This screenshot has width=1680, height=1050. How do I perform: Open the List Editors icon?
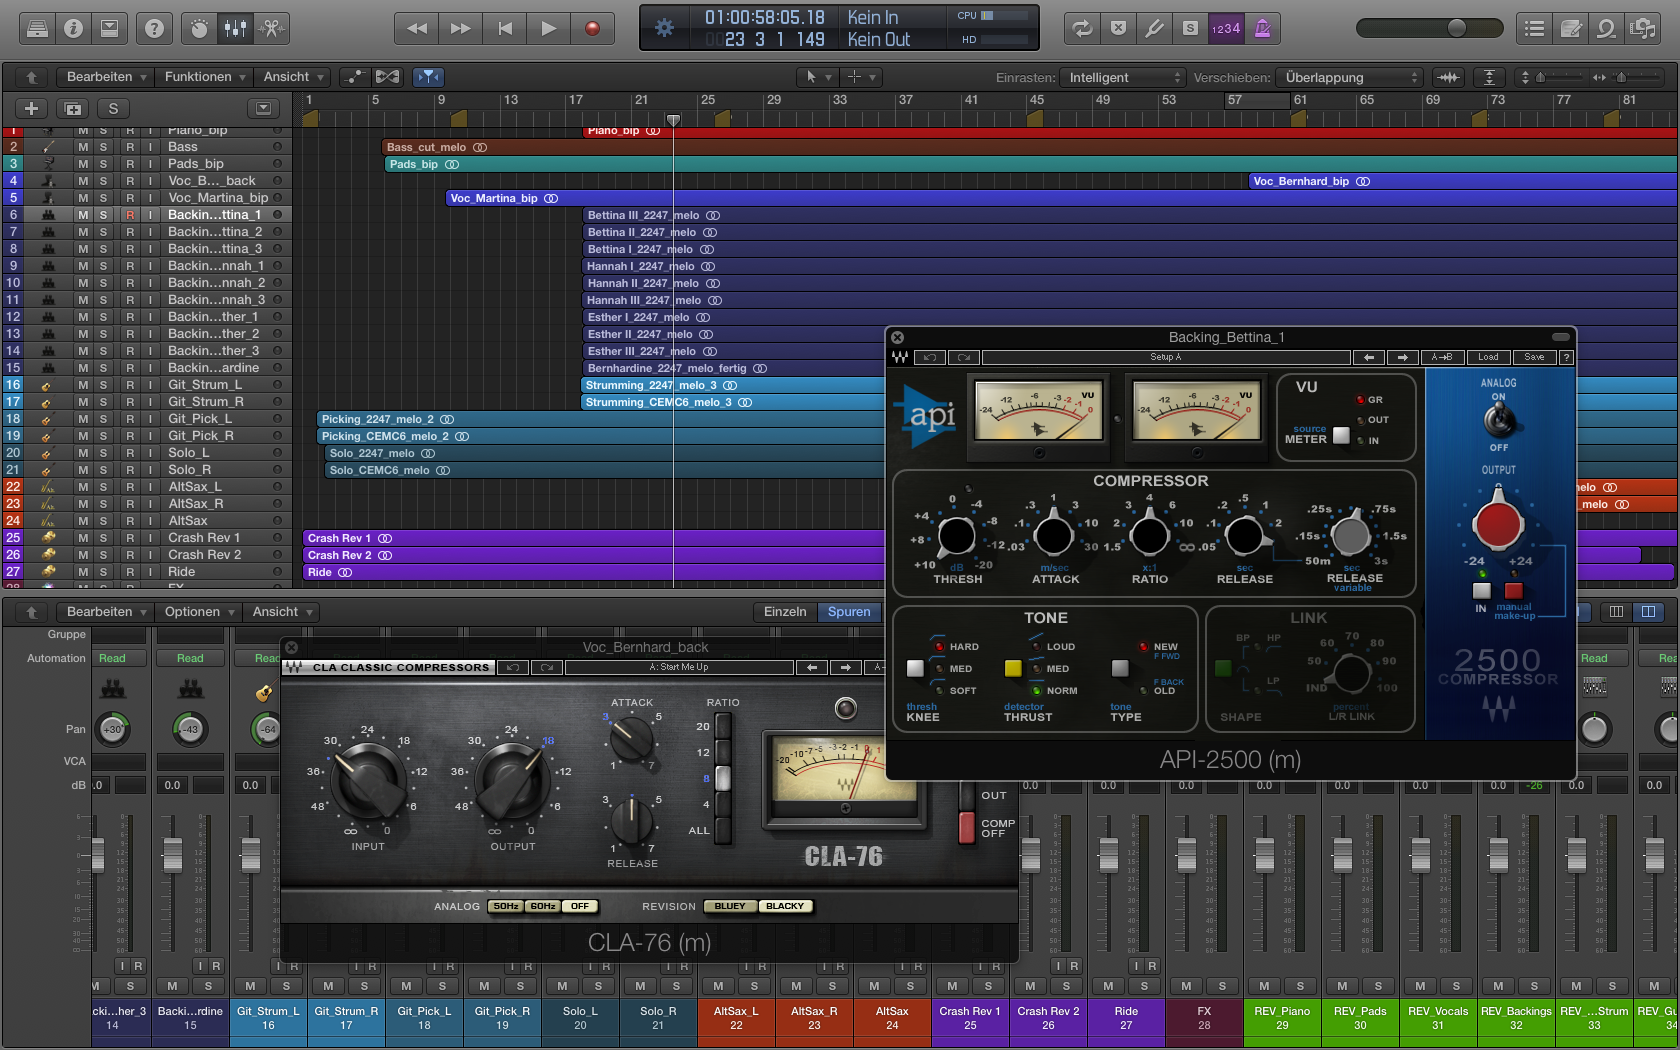(1534, 29)
